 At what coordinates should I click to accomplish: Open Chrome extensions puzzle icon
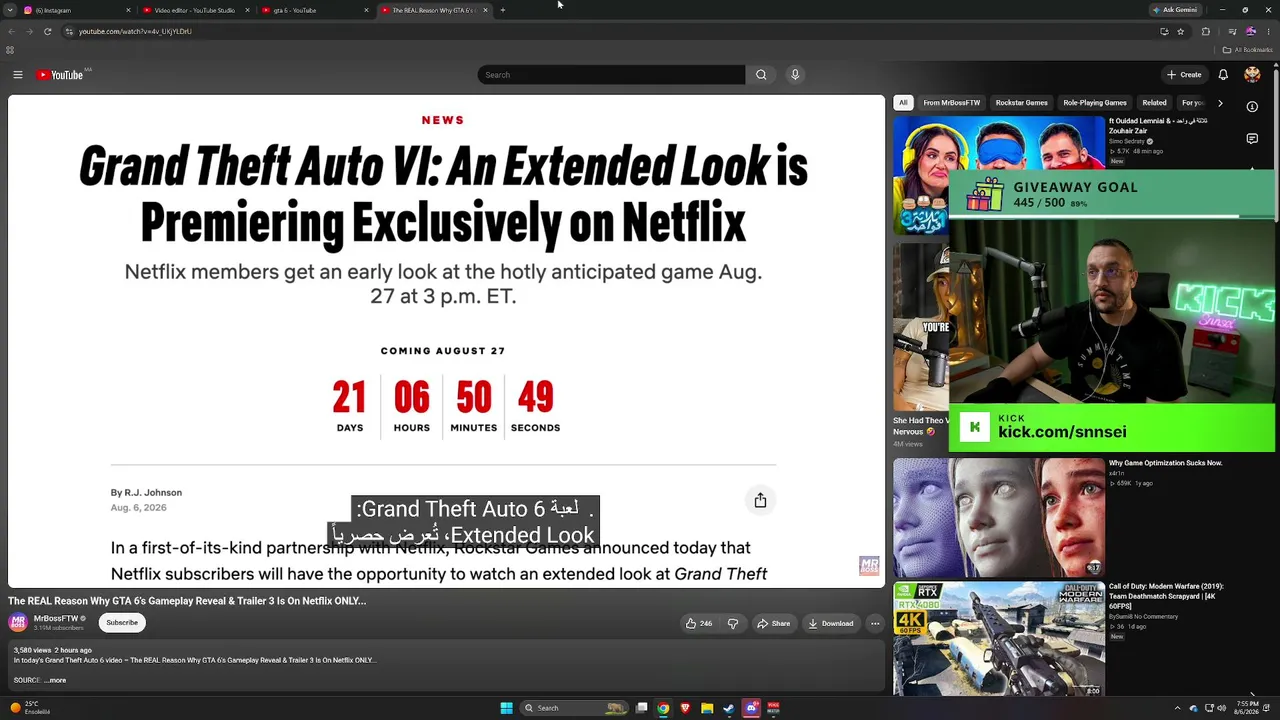click(1205, 31)
